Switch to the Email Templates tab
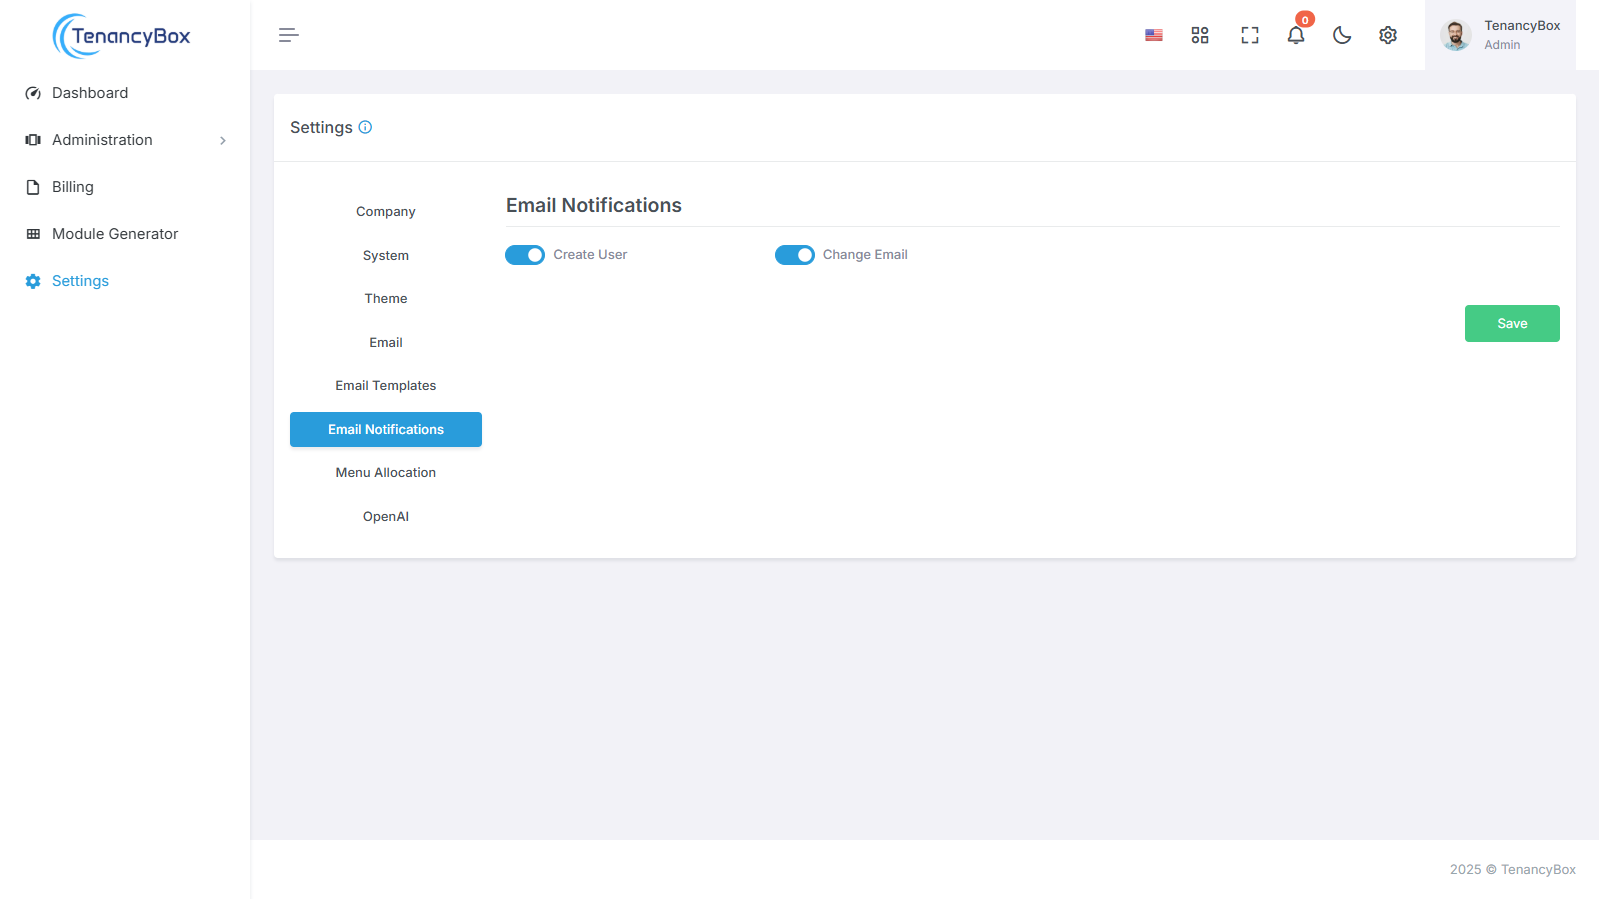 tap(386, 386)
